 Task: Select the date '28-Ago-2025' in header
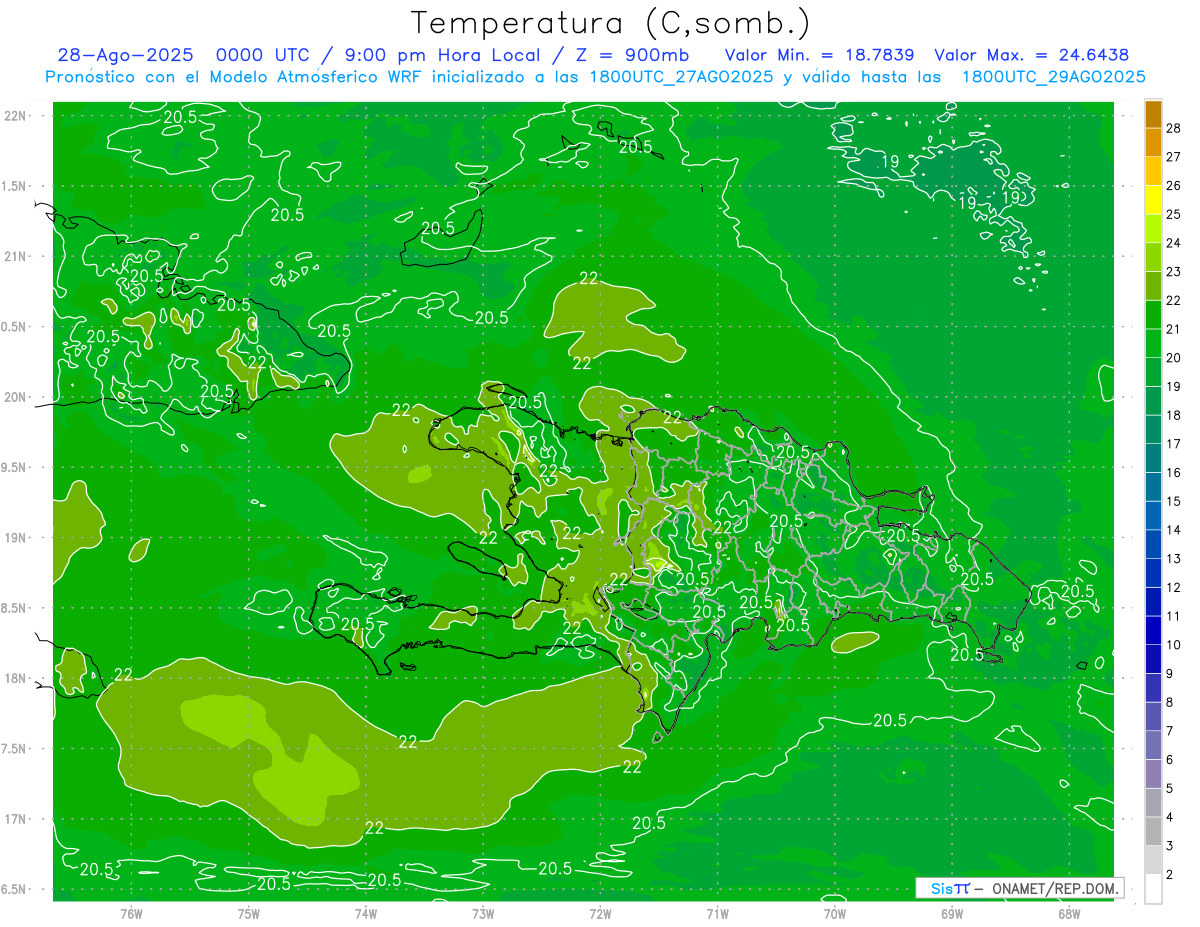click(x=125, y=56)
